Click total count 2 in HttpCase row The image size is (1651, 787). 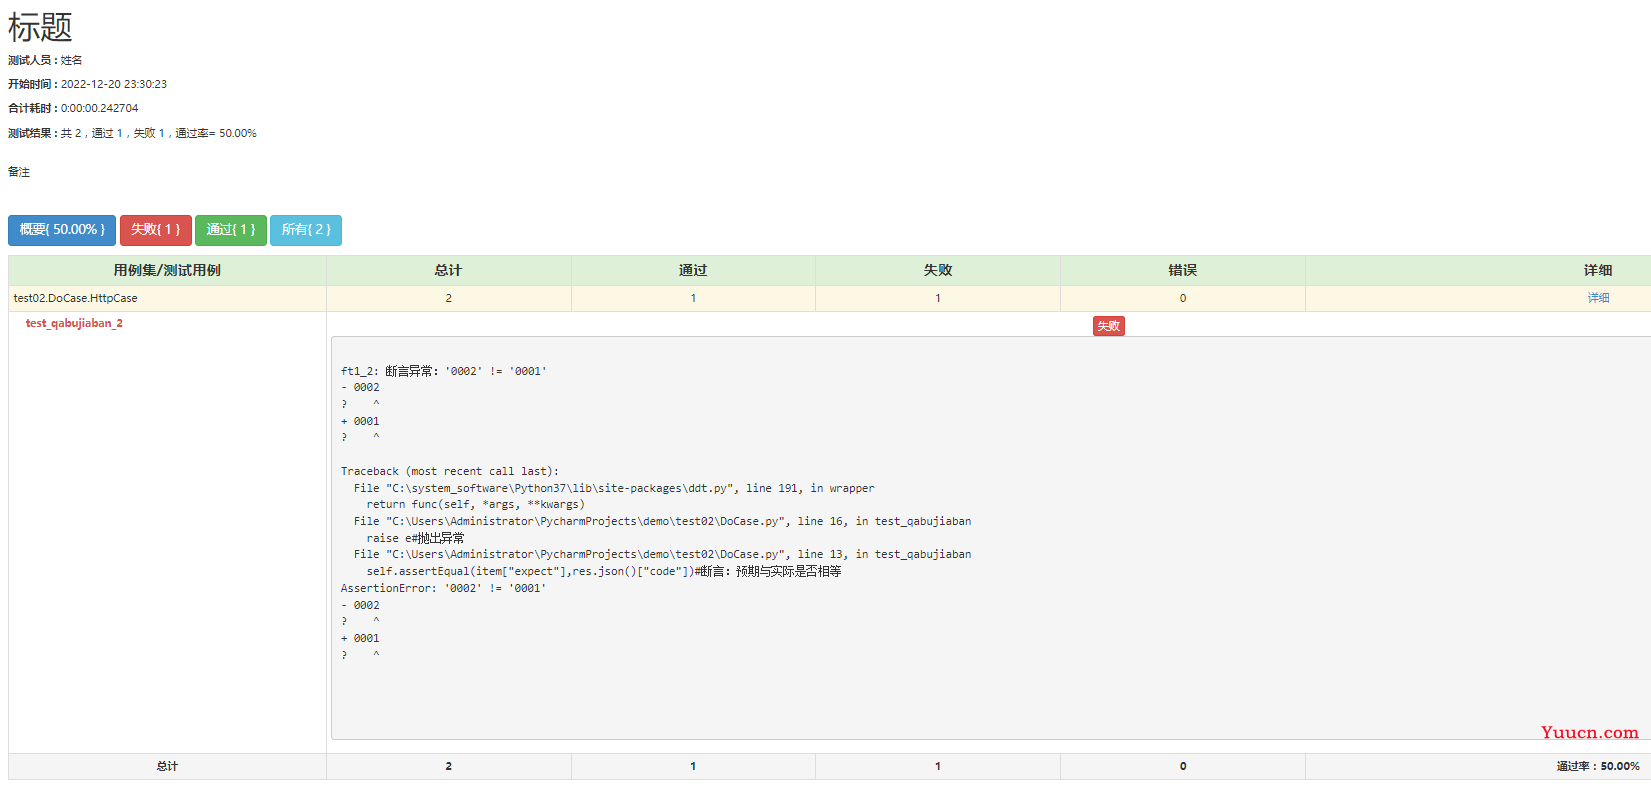(448, 298)
